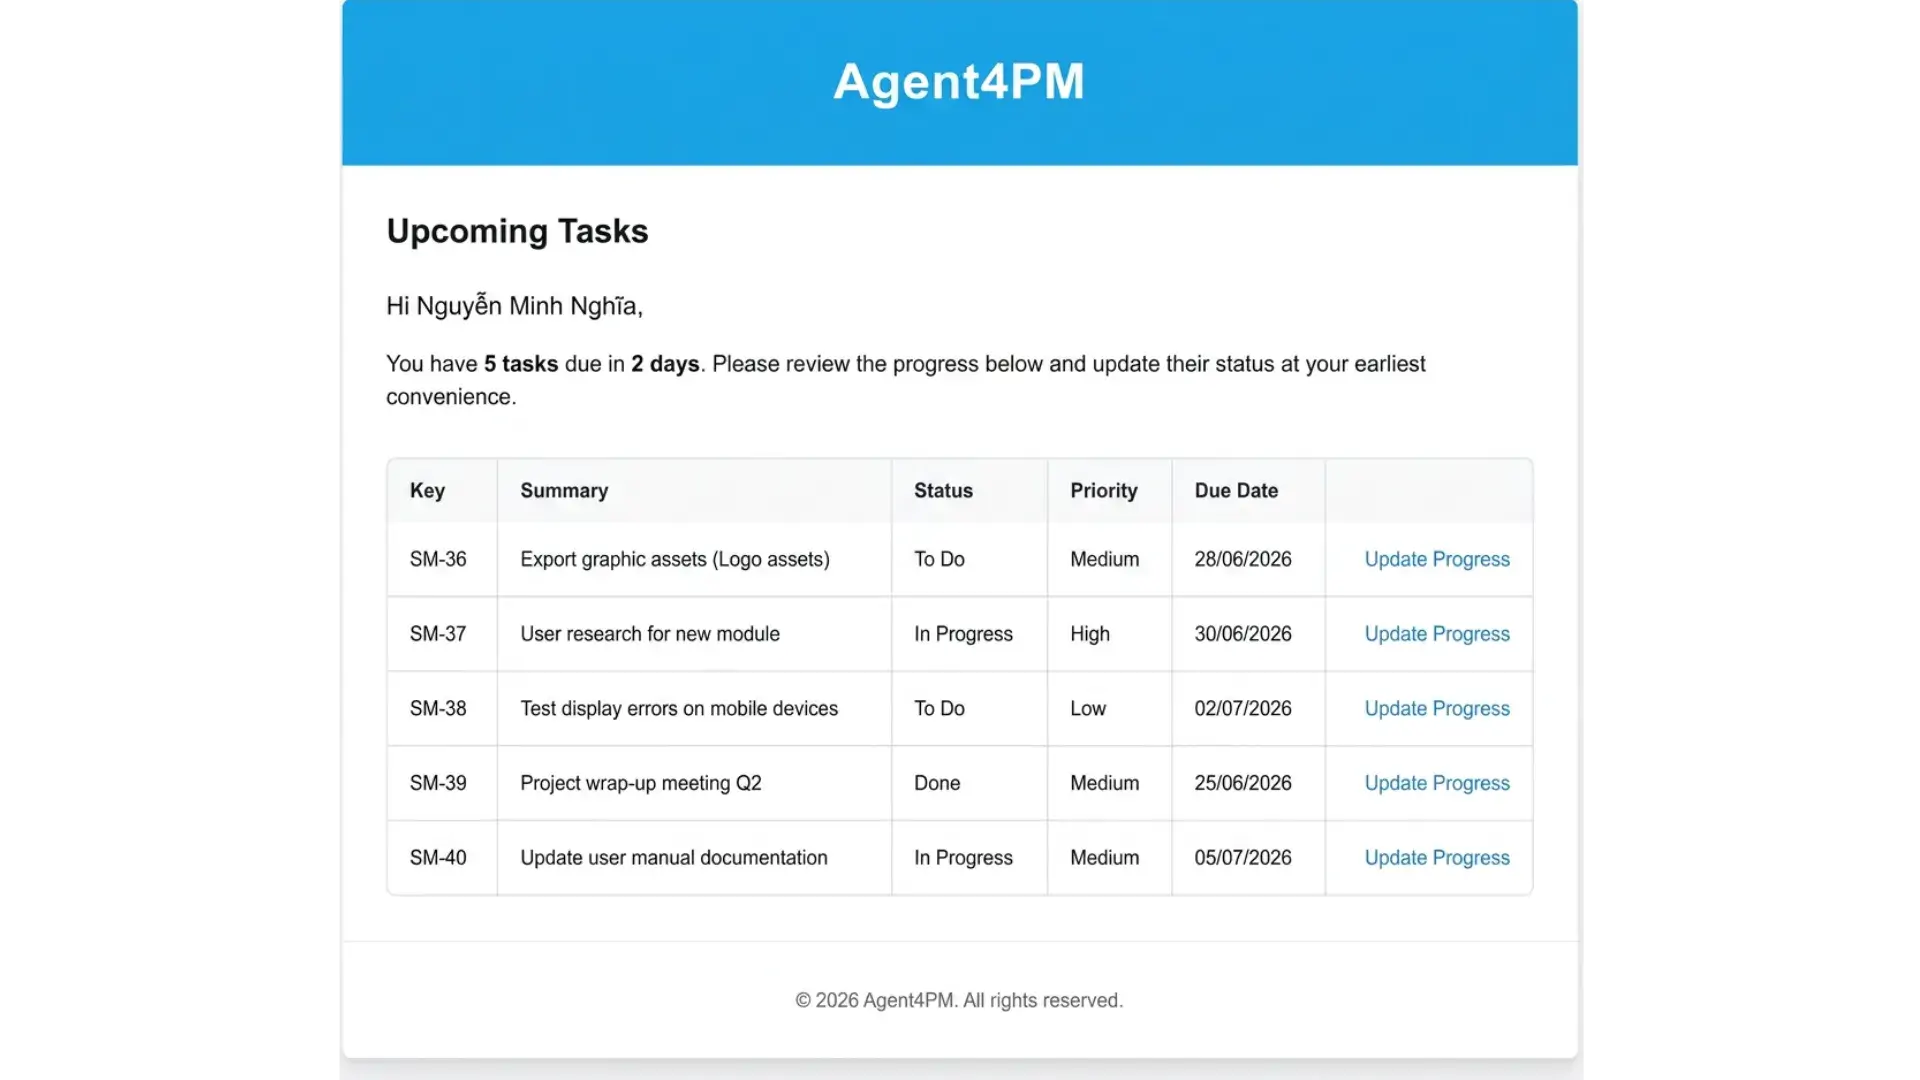Click the bold '2 days' text
The height and width of the screenshot is (1080, 1920).
pyautogui.click(x=665, y=364)
